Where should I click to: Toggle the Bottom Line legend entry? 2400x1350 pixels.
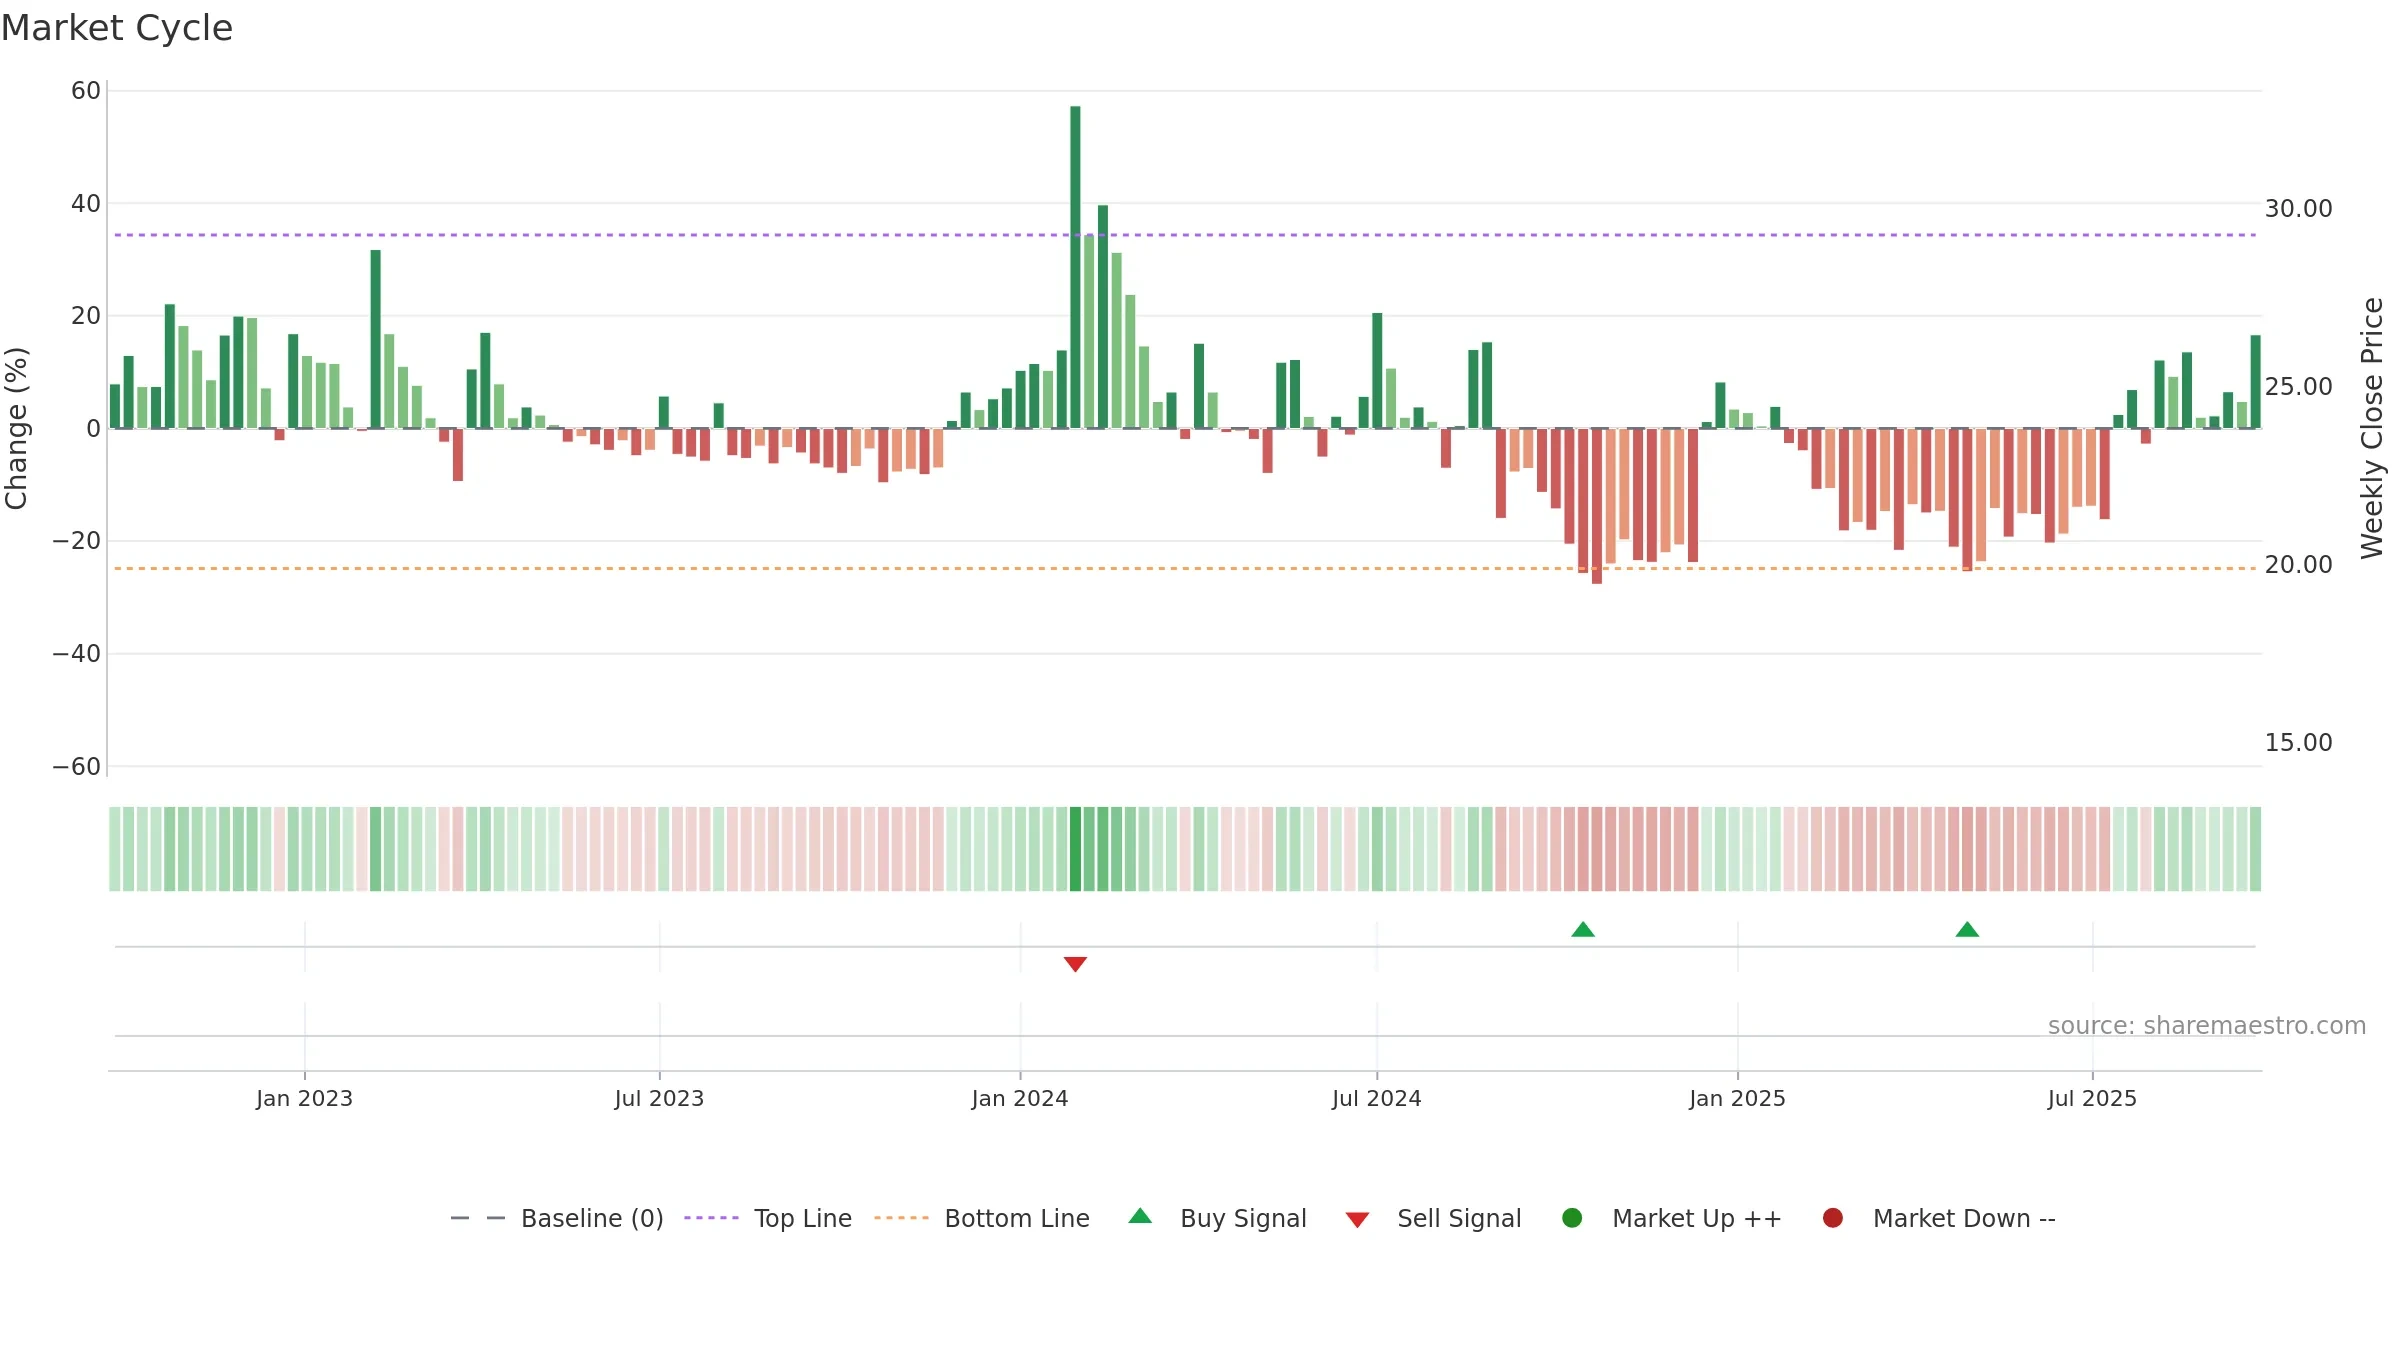[x=982, y=1218]
